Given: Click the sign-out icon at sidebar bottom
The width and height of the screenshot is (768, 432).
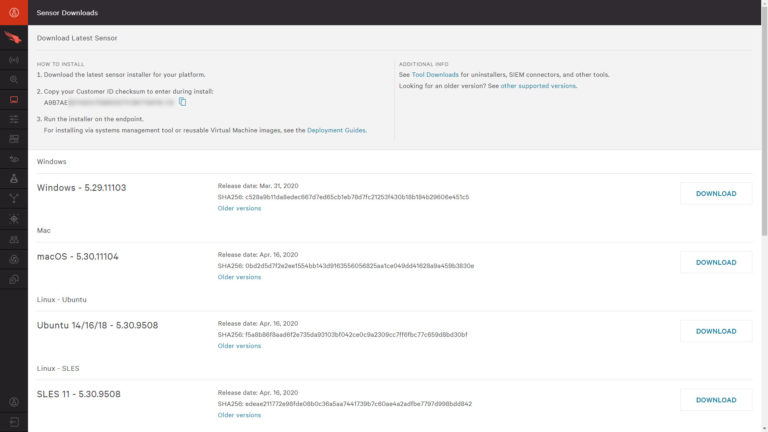Looking at the screenshot, I should click(14, 421).
